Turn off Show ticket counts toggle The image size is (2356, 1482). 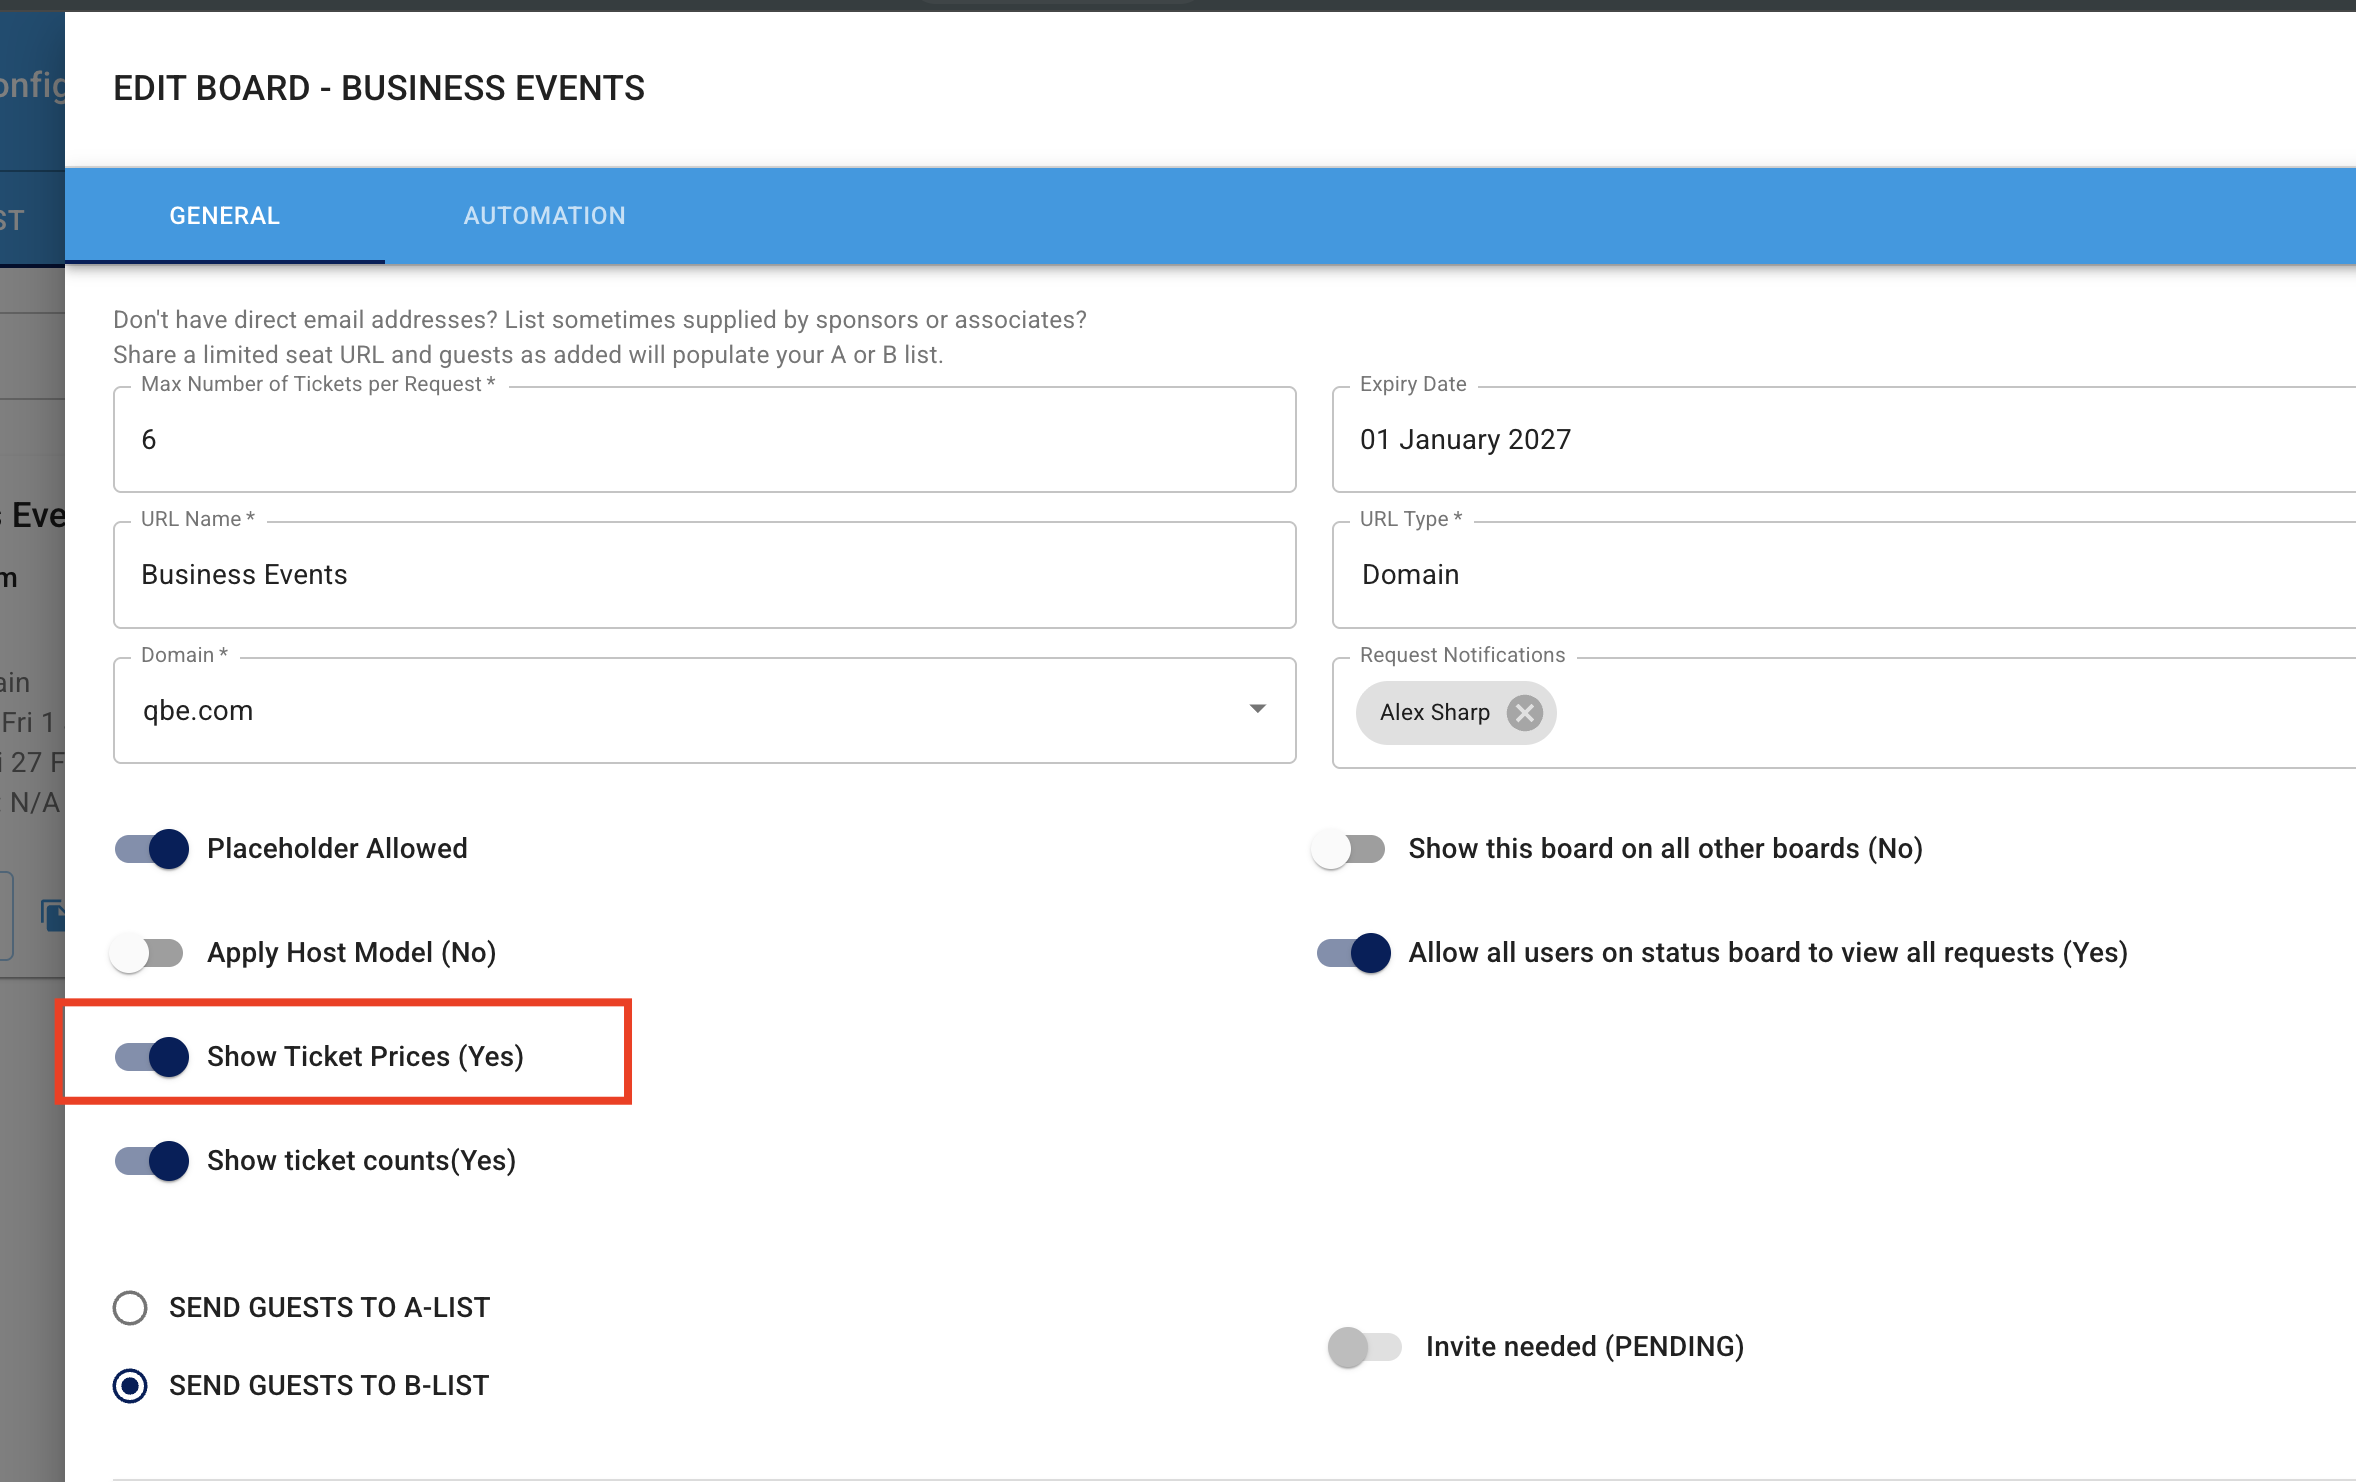click(x=152, y=1161)
